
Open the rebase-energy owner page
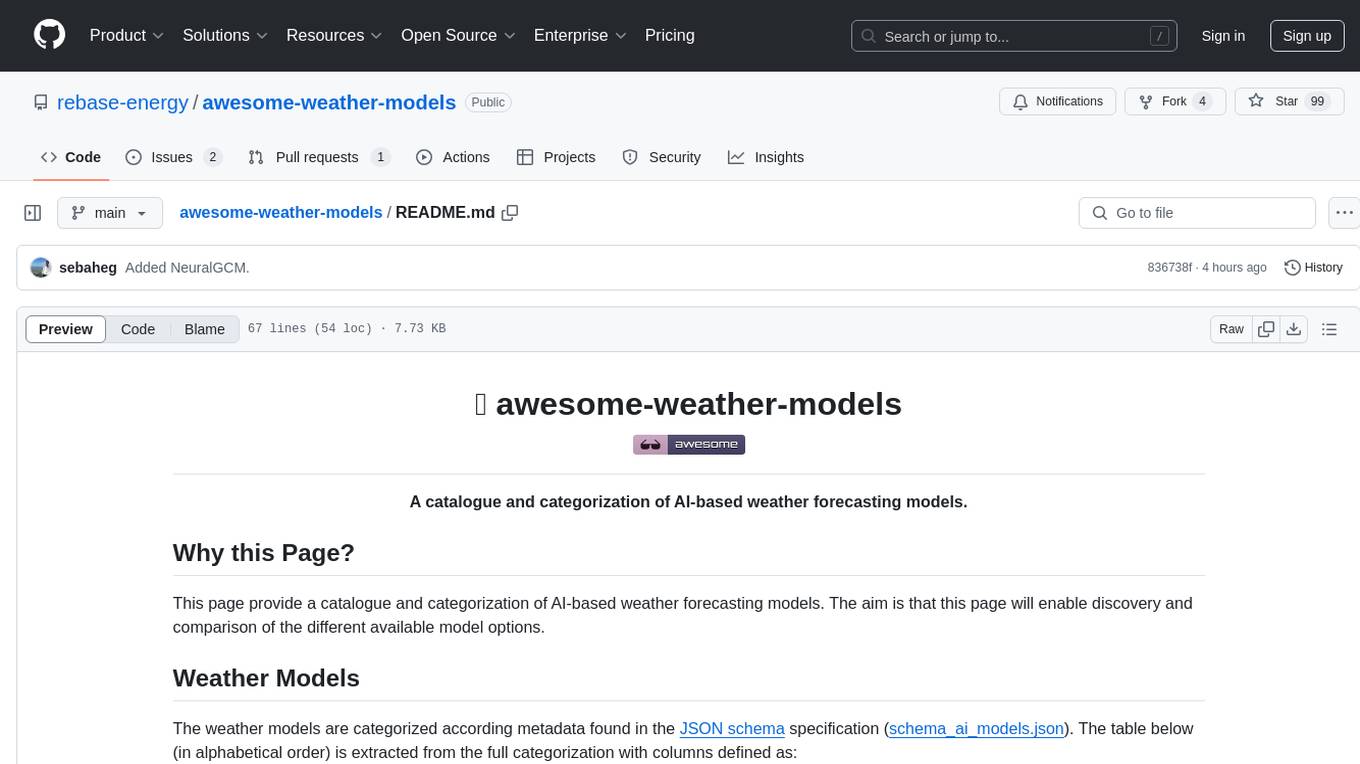122,102
